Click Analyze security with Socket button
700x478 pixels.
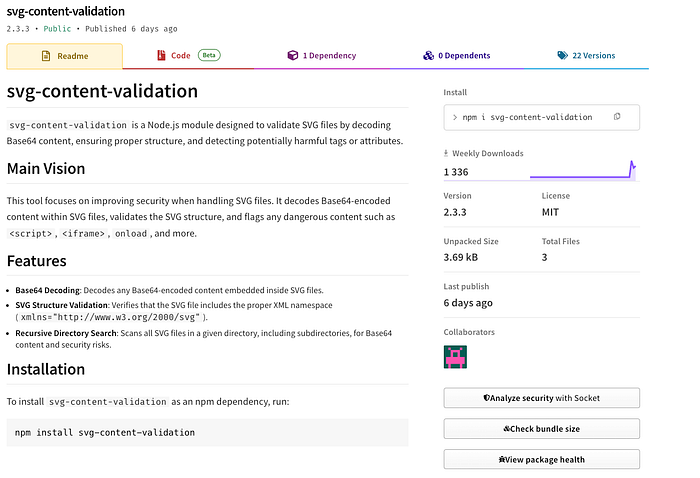542,398
